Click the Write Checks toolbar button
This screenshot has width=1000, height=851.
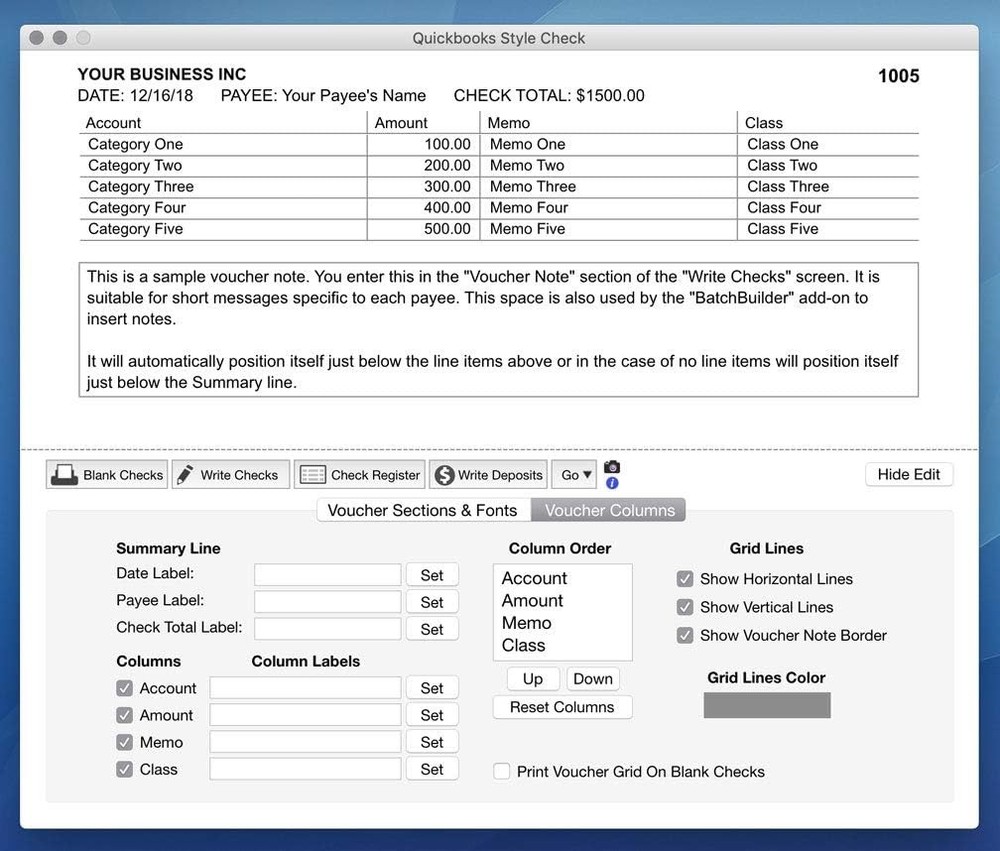click(x=230, y=474)
